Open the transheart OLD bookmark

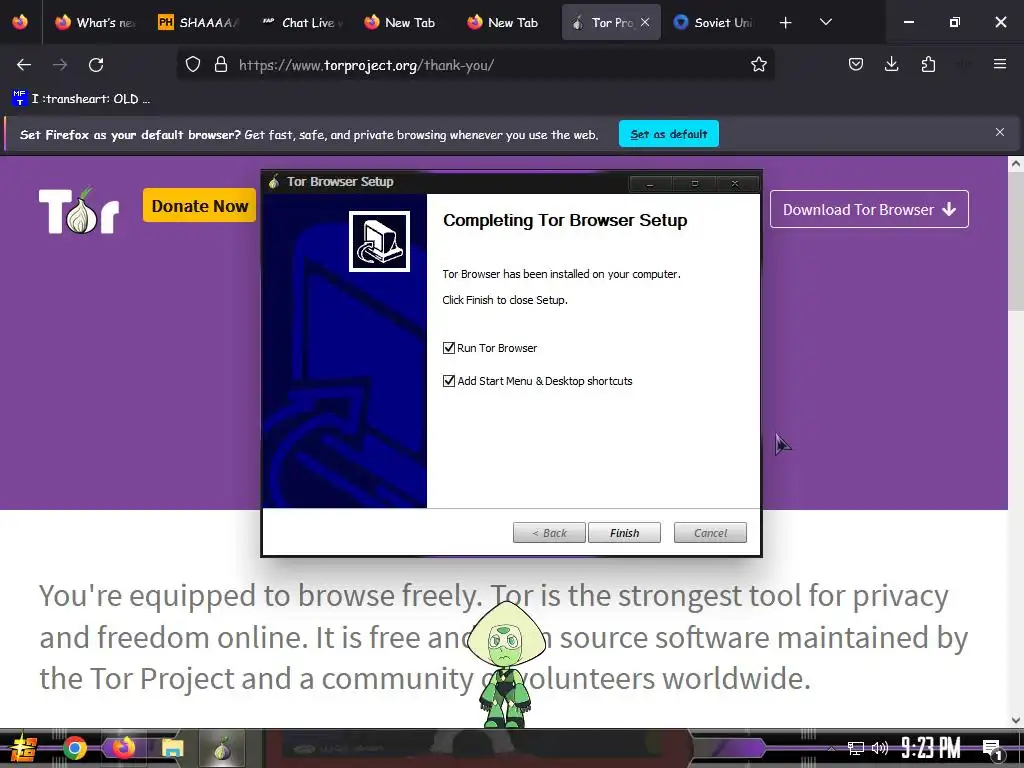(82, 99)
